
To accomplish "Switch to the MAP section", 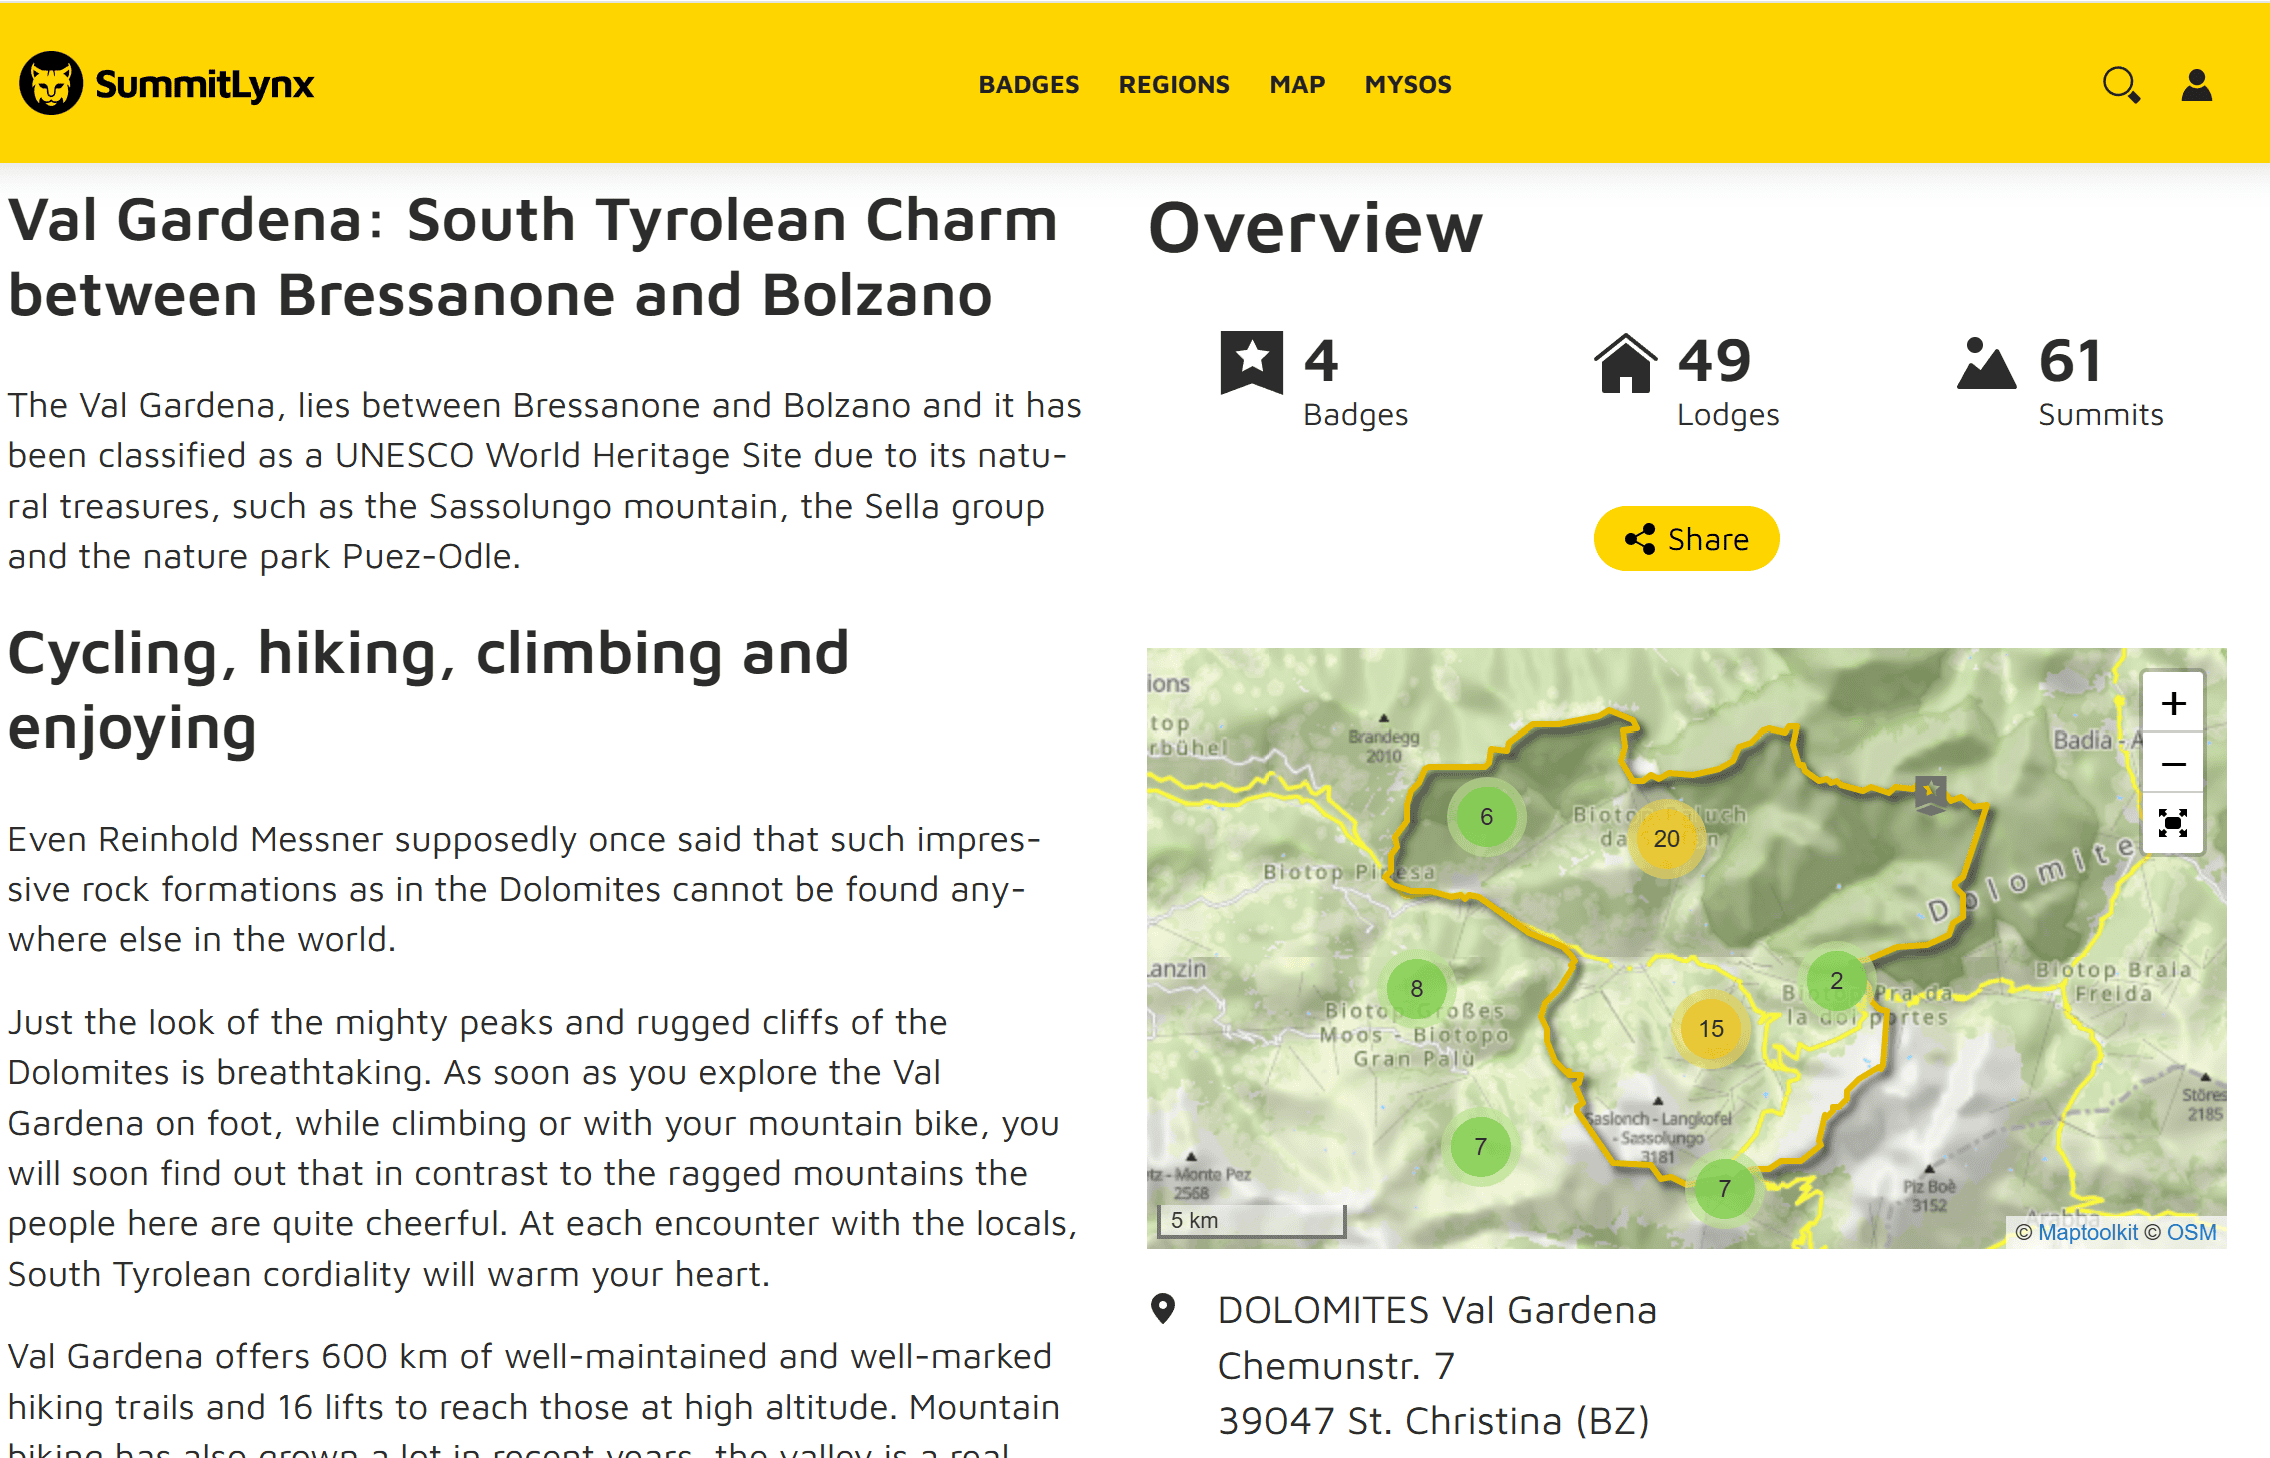I will 1296,85.
